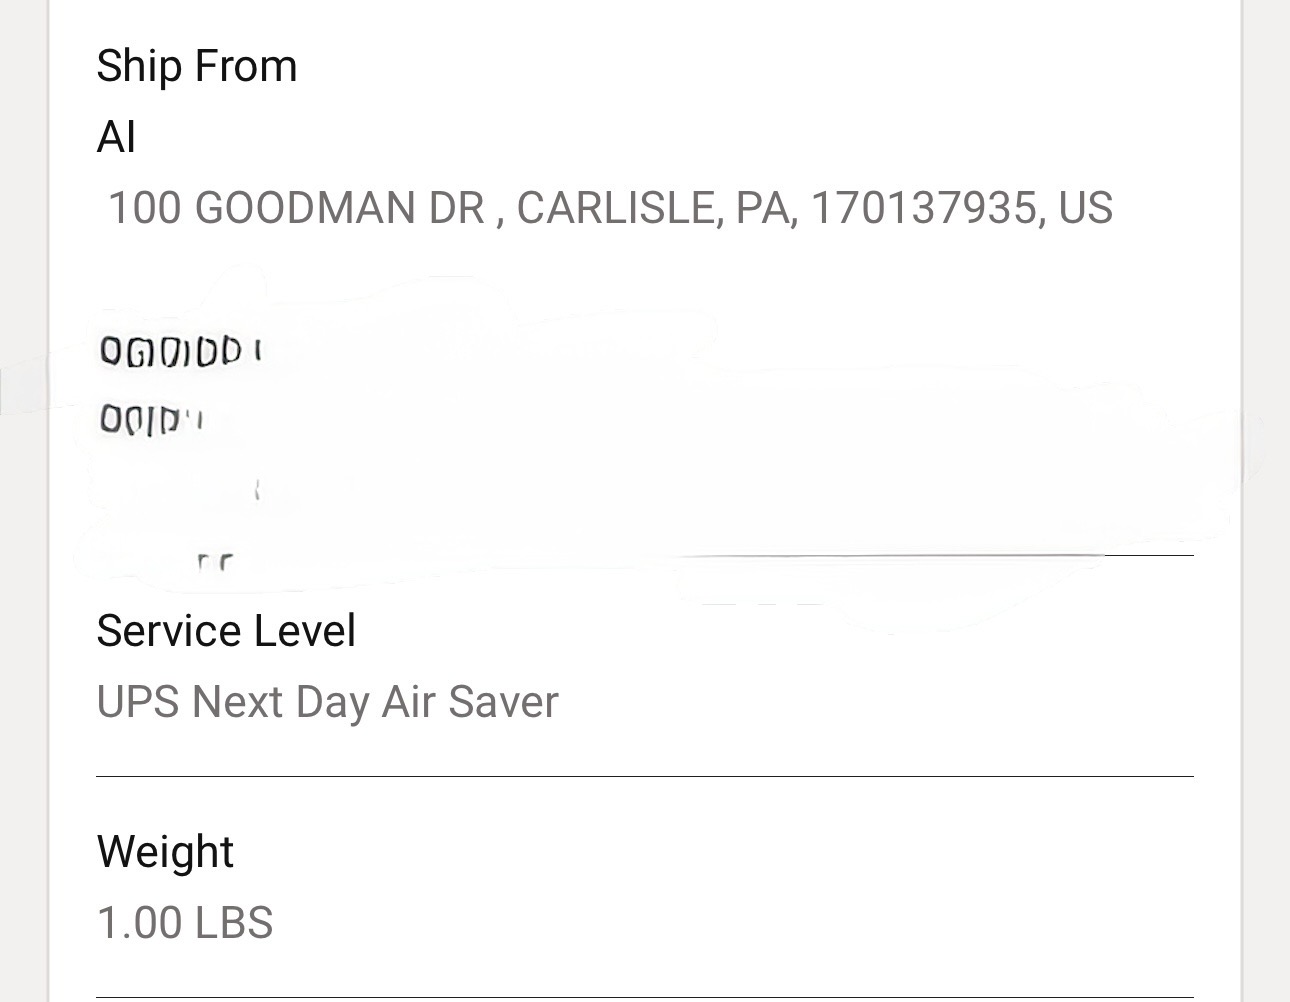1290x1002 pixels.
Task: Click the Service Level heading
Action: [226, 631]
